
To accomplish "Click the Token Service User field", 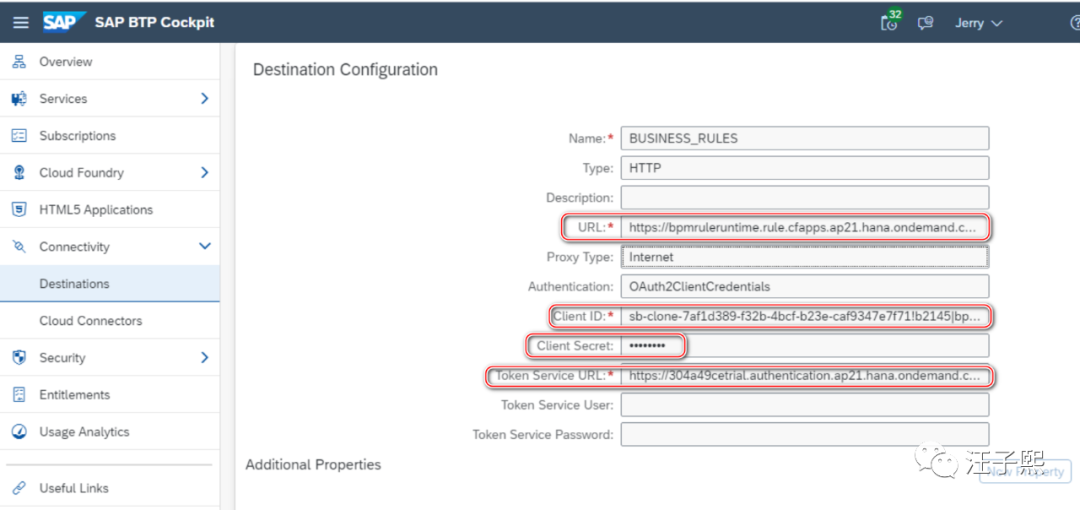I will coord(804,405).
